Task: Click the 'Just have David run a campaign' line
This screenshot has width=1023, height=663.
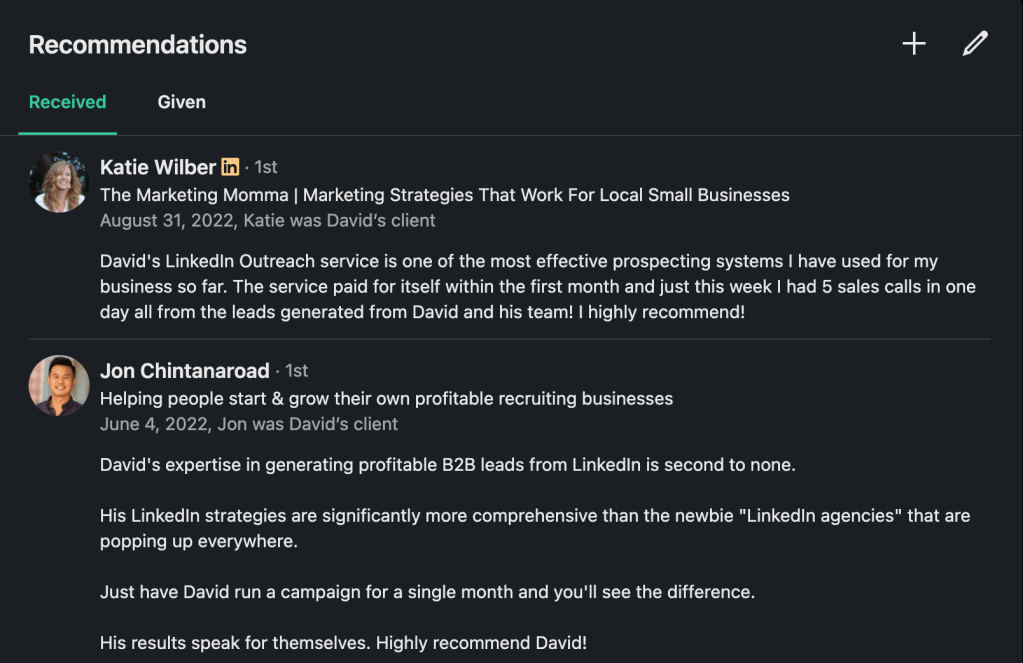Action: click(x=427, y=592)
